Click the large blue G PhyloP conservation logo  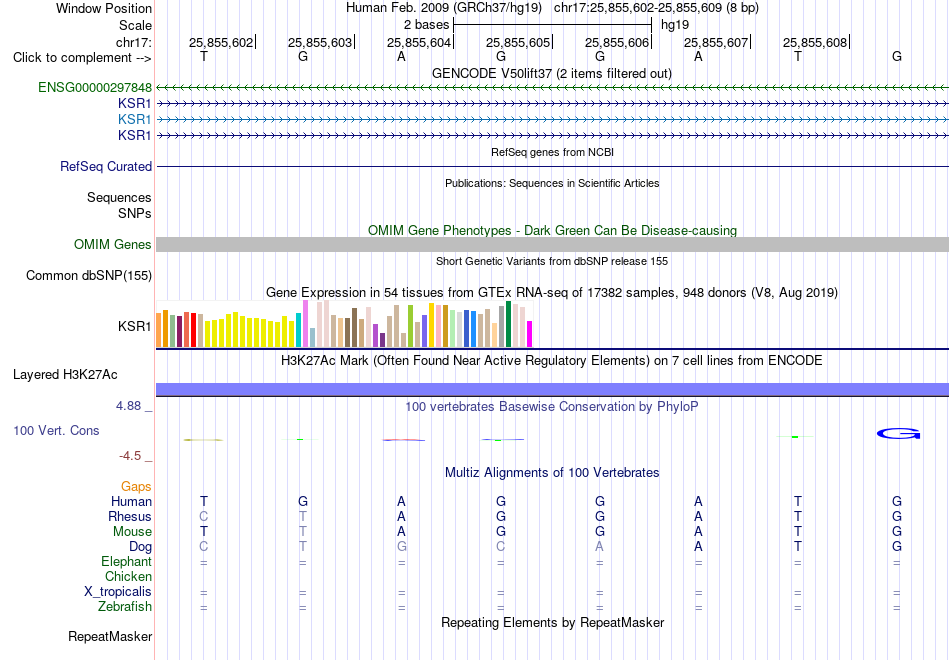(899, 433)
